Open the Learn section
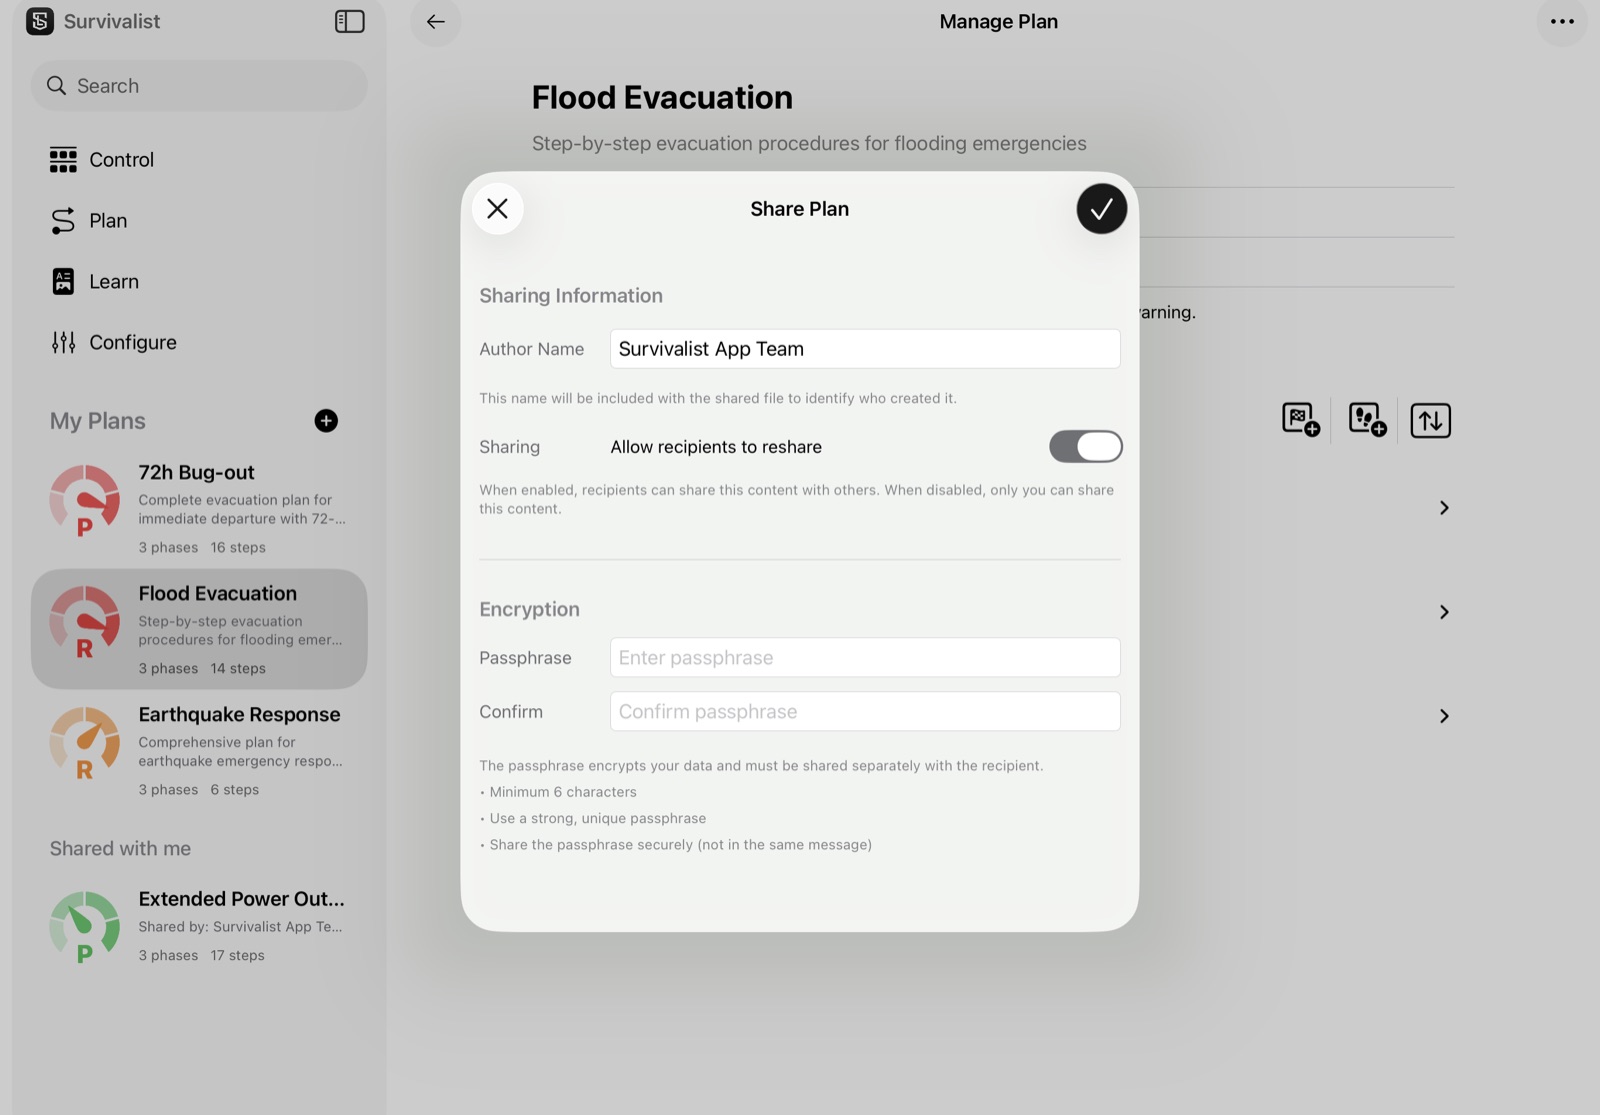 click(94, 282)
